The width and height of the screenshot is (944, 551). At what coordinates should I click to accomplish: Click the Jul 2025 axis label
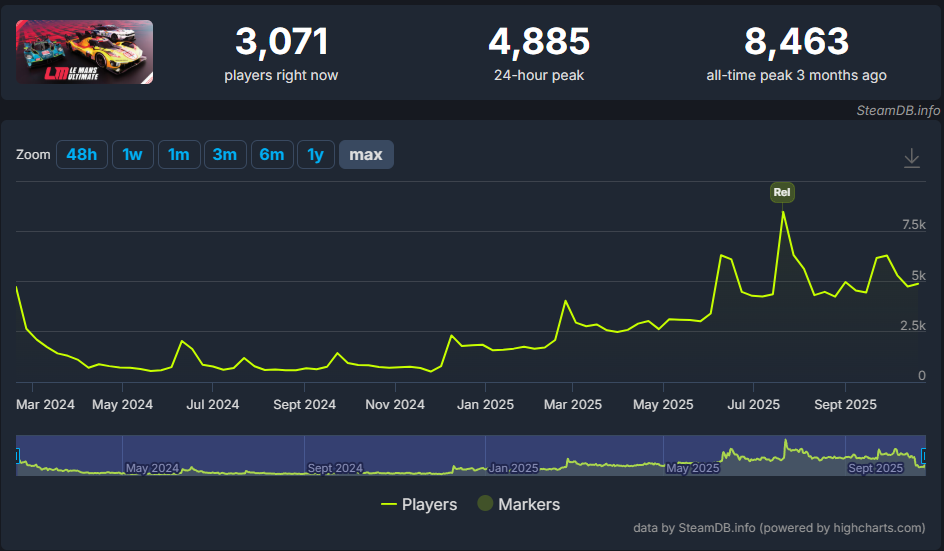pyautogui.click(x=753, y=405)
